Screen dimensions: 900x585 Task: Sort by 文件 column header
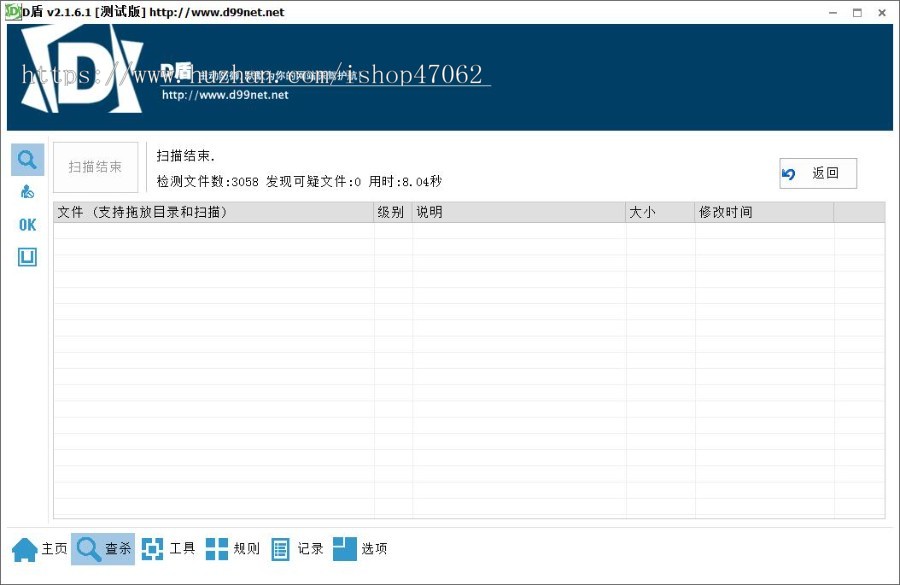click(x=214, y=212)
